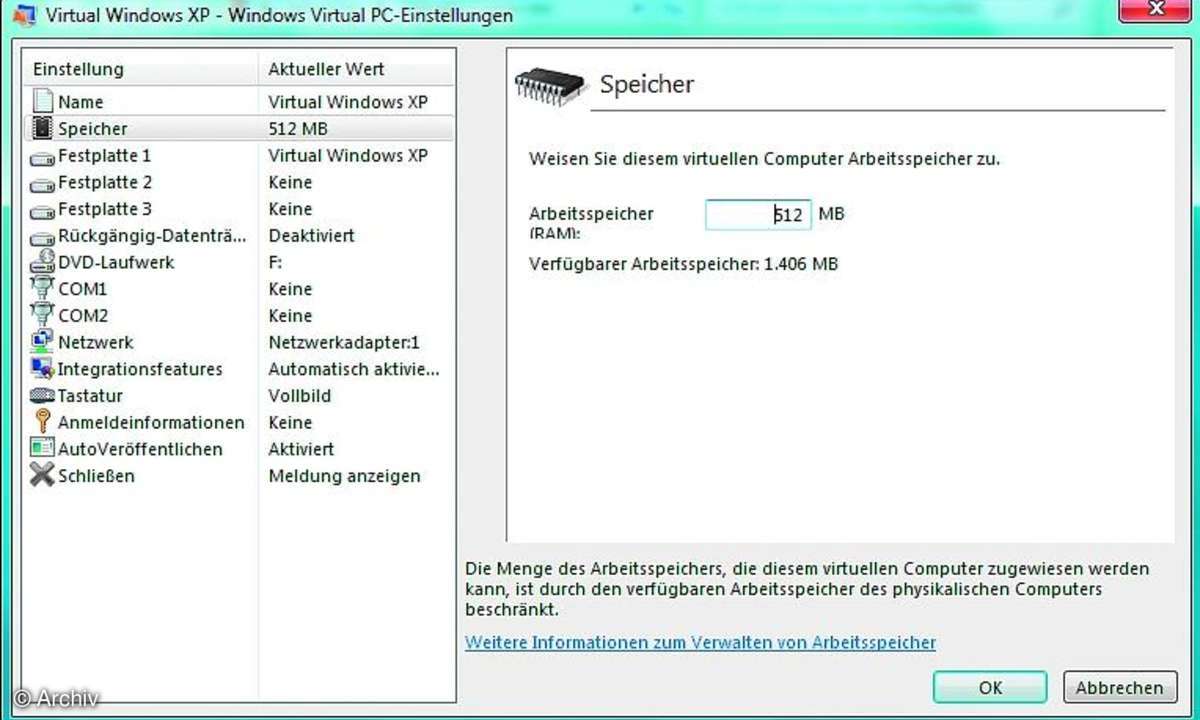
Task: Open the Integrationsfeatures setting
Action: coord(140,369)
